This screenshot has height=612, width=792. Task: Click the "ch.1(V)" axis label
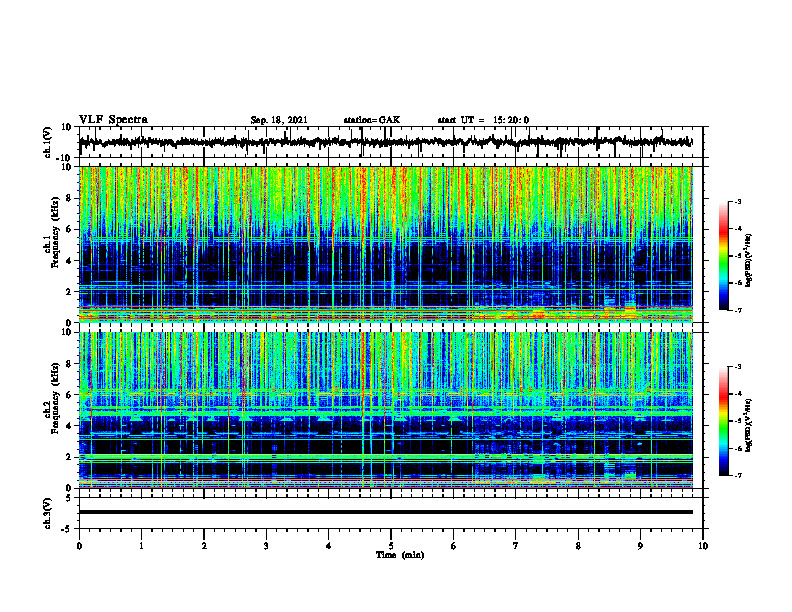pyautogui.click(x=48, y=142)
